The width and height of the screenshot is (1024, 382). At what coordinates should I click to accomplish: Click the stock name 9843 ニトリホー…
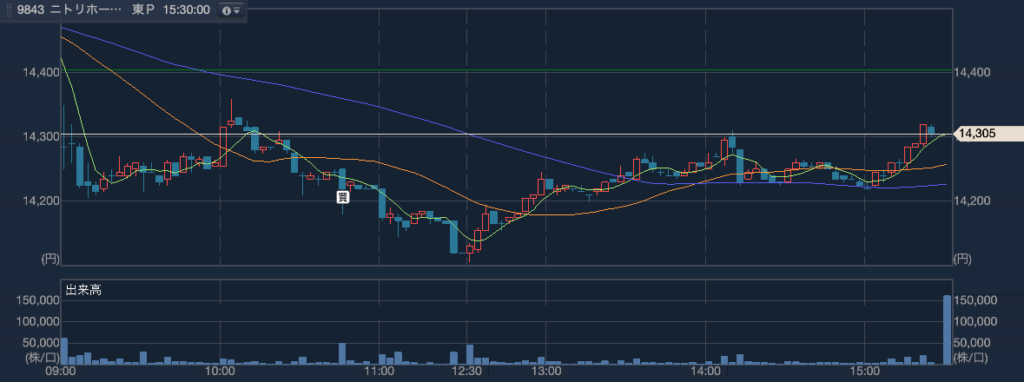[70, 10]
